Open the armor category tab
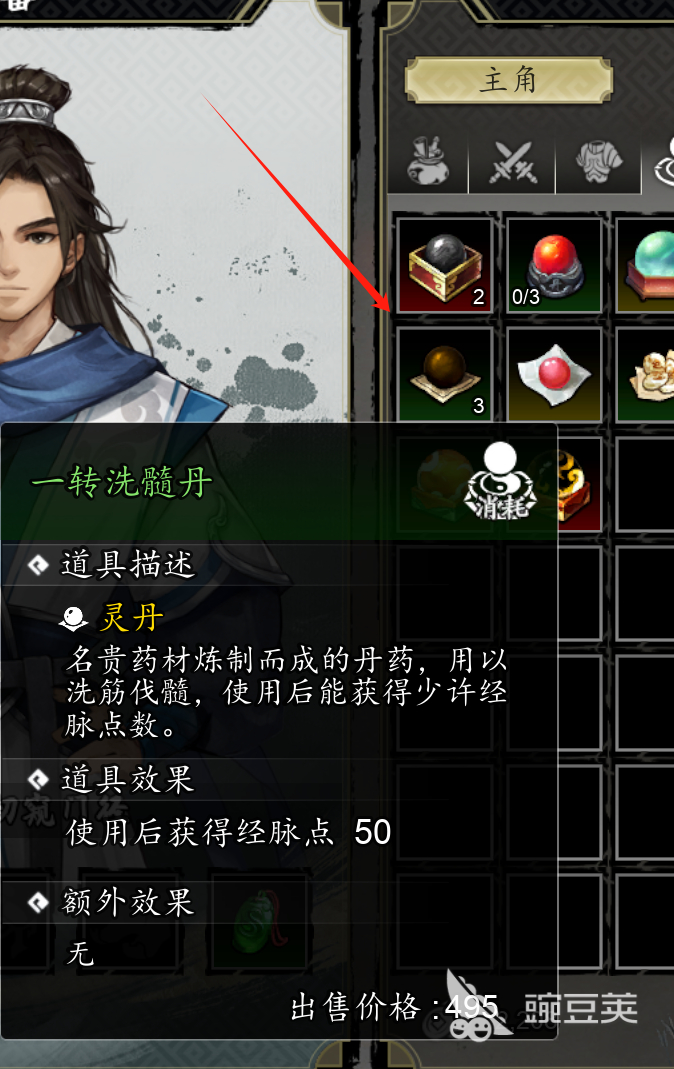674x1069 pixels. 598,161
